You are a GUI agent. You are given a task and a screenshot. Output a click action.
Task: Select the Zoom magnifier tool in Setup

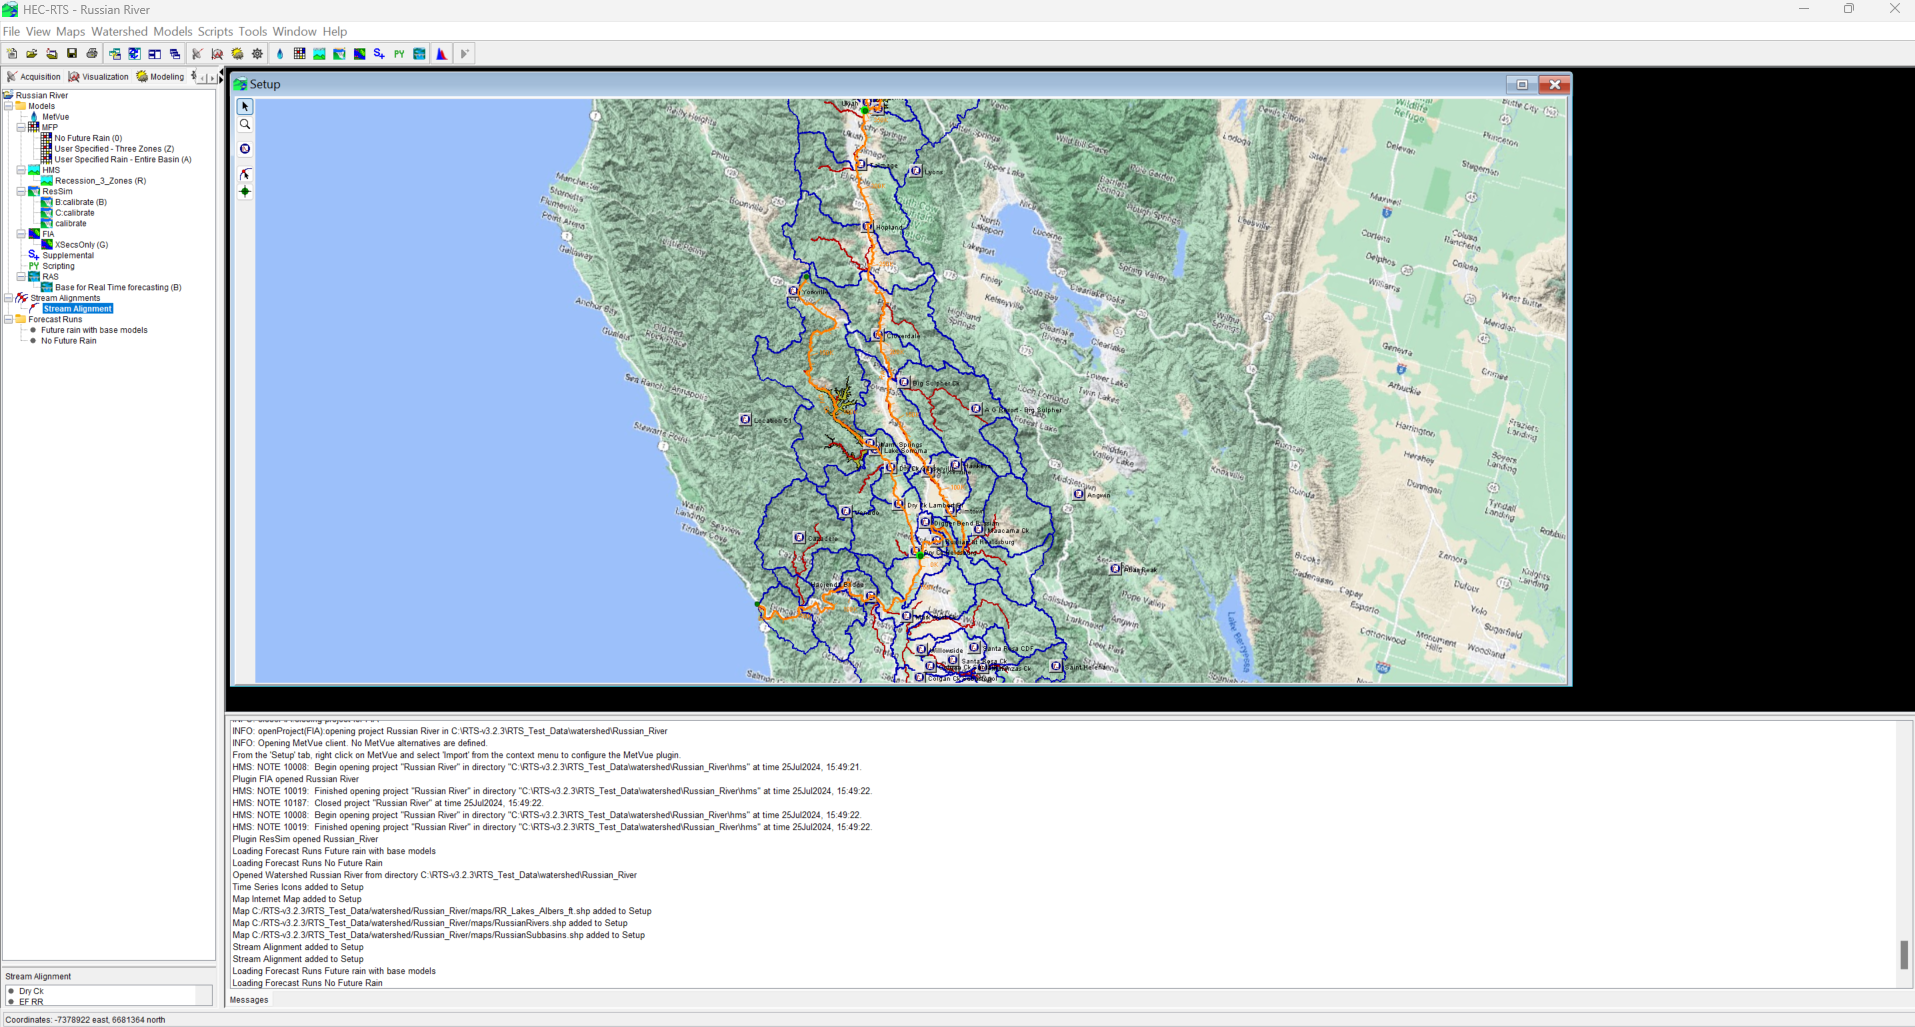click(245, 125)
